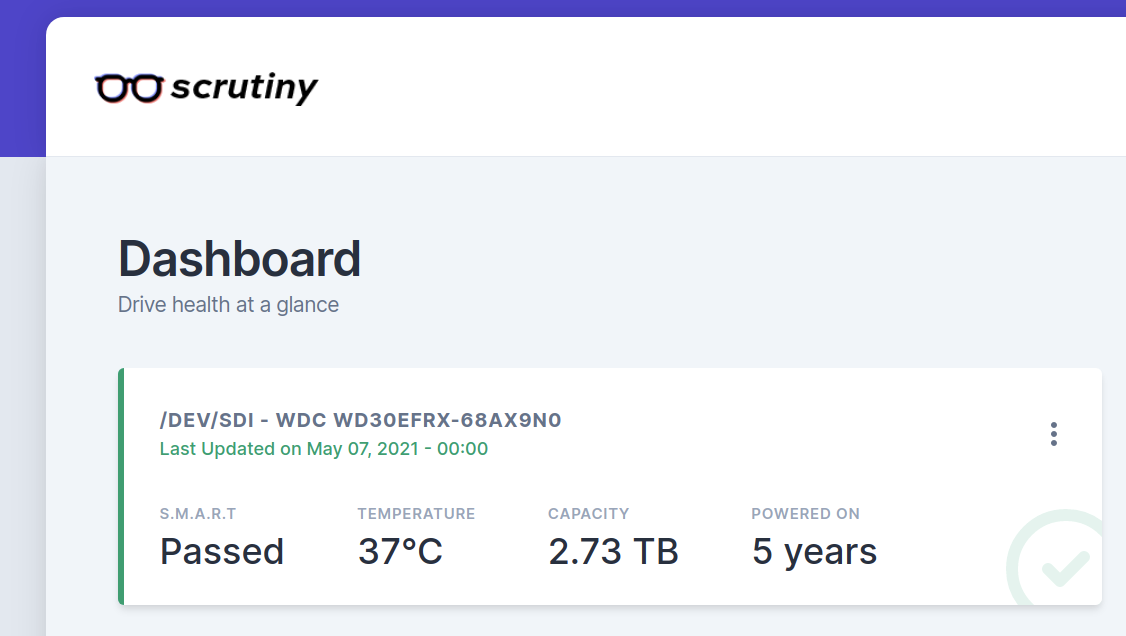The height and width of the screenshot is (636, 1126).
Task: Click the green checkmark status icon
Action: pyautogui.click(x=1064, y=567)
